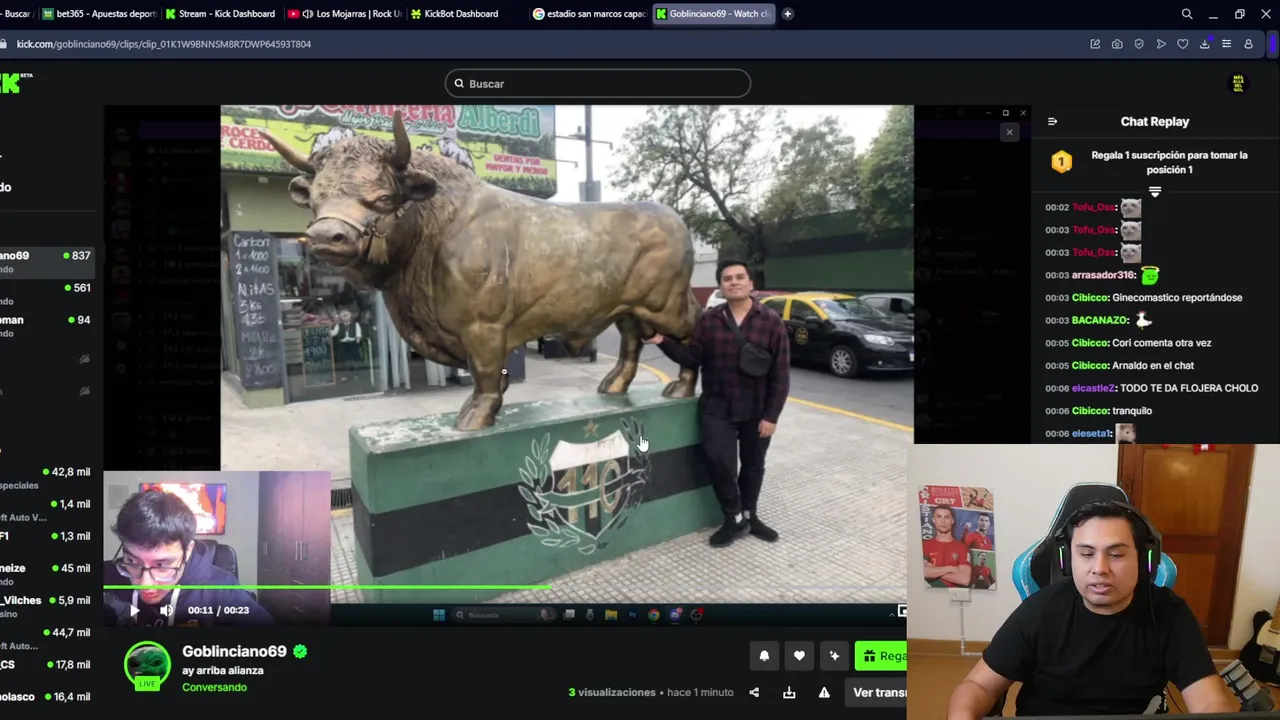Click username elcastieZ in chat
Viewport: 1280px width, 720px height.
click(x=1094, y=388)
